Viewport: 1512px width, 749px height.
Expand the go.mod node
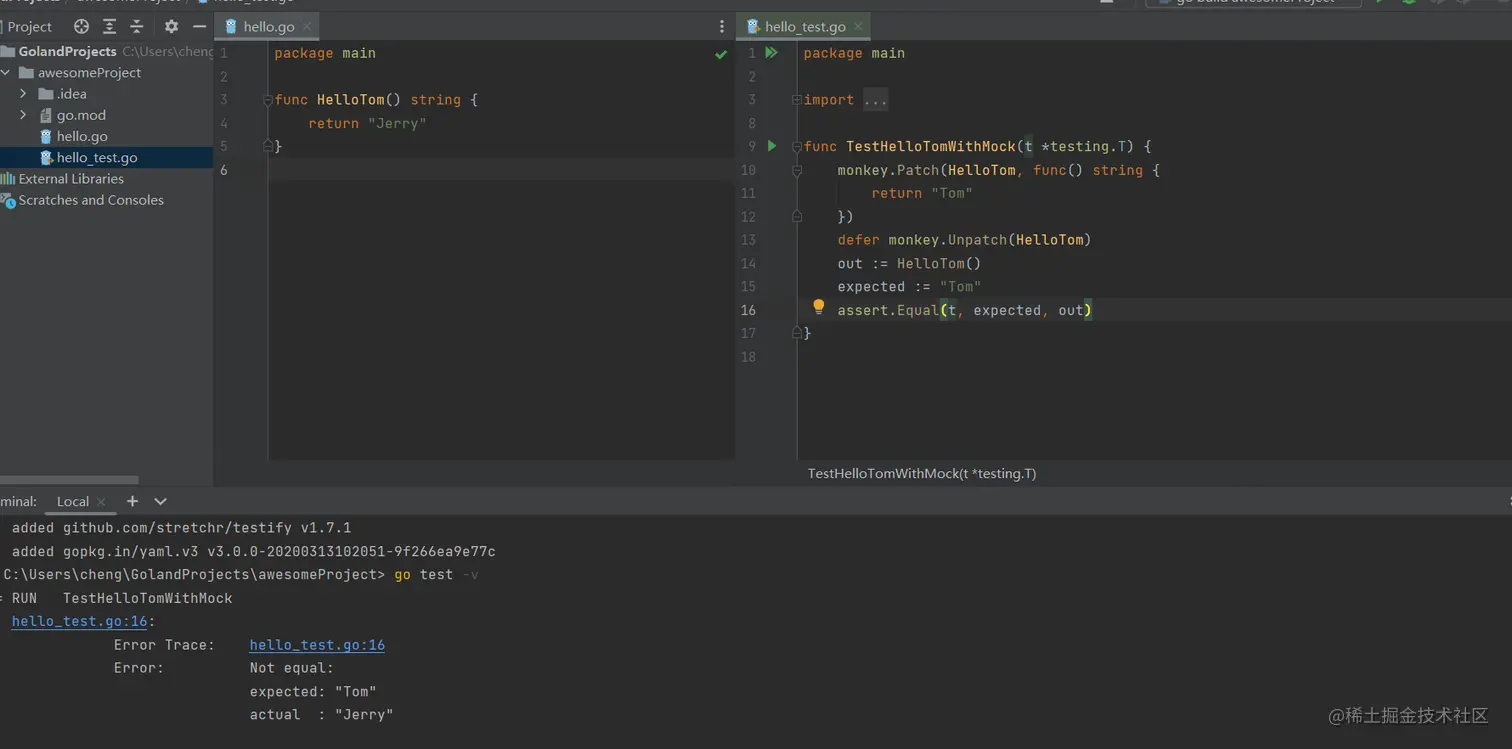coord(23,115)
